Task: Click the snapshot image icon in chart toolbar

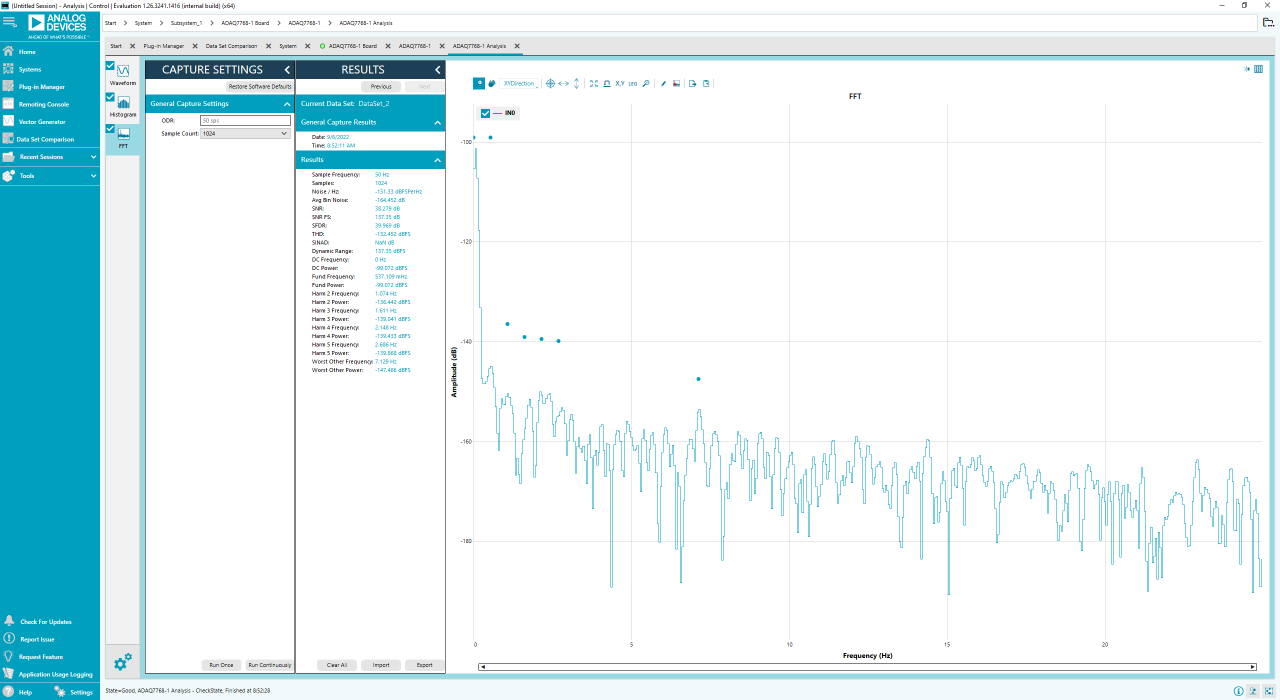Action: (678, 83)
